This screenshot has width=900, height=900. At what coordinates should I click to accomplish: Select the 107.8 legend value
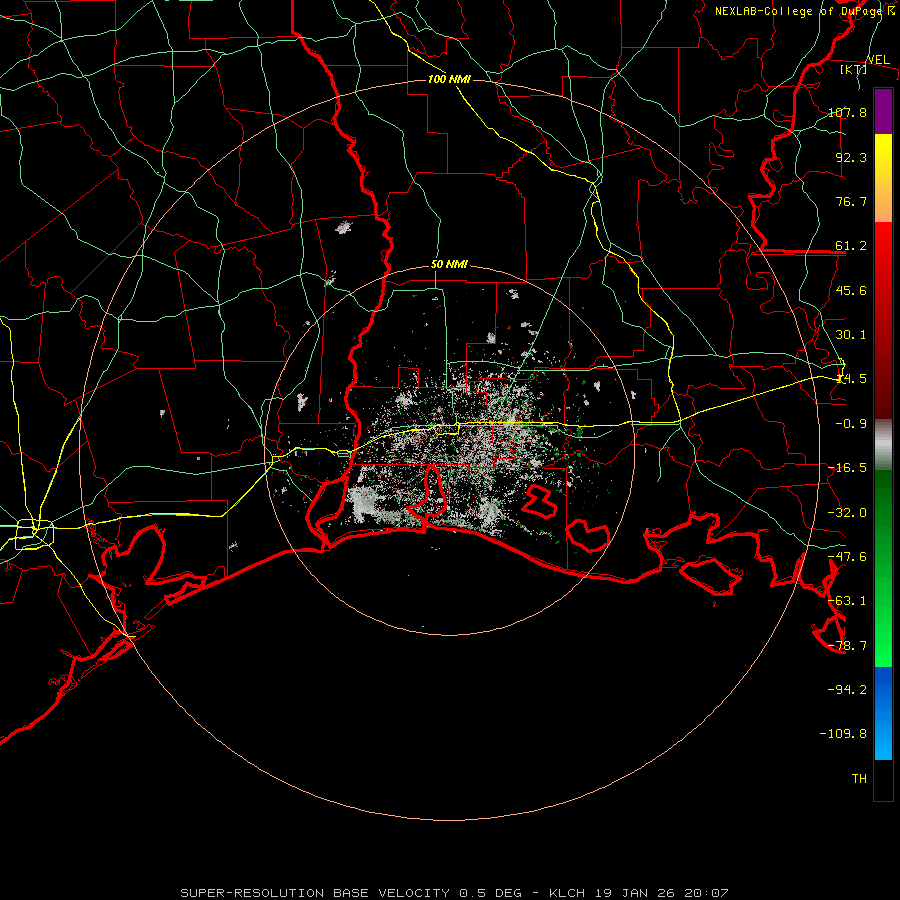tap(847, 112)
